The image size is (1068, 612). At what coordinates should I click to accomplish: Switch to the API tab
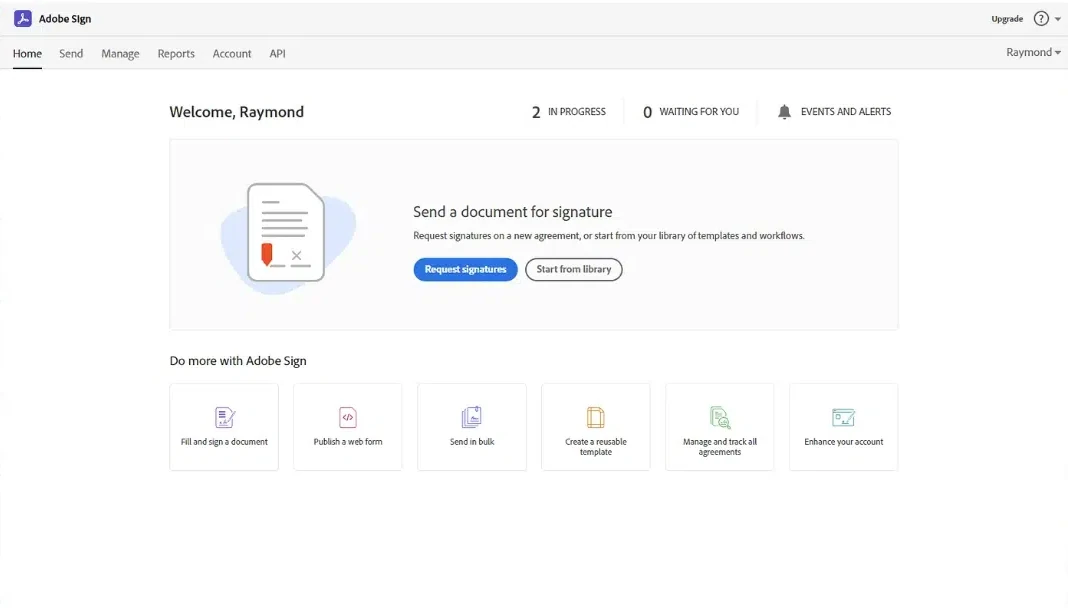click(x=277, y=53)
